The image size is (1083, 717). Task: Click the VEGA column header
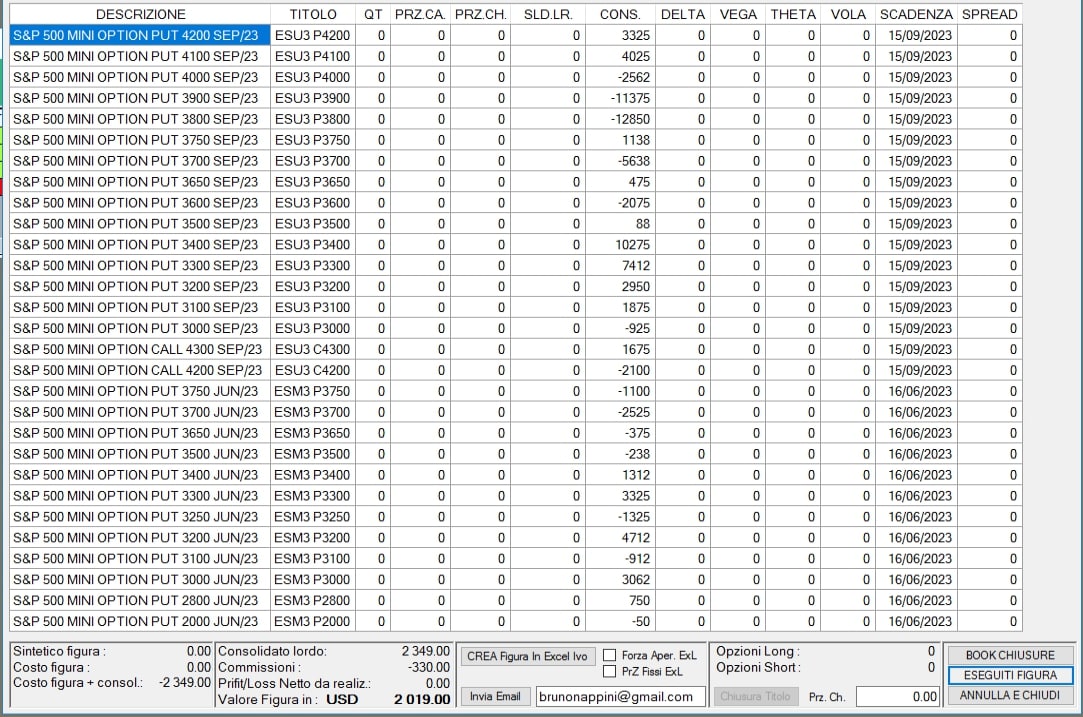738,15
